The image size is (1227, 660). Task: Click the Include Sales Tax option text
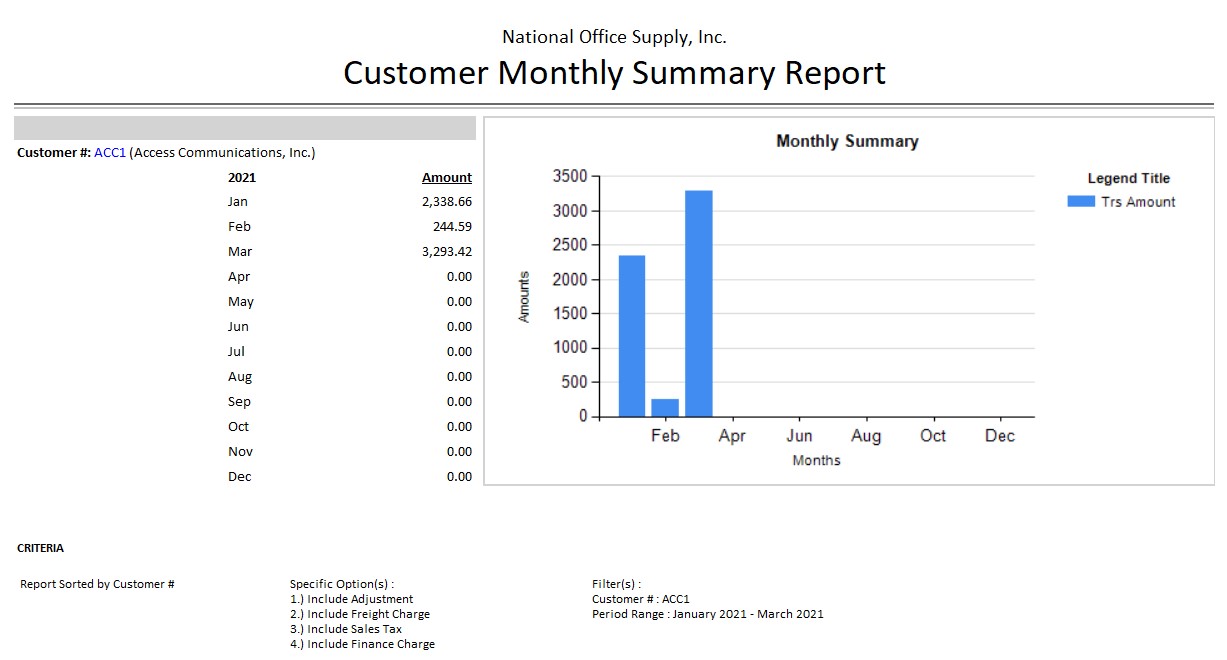click(346, 629)
